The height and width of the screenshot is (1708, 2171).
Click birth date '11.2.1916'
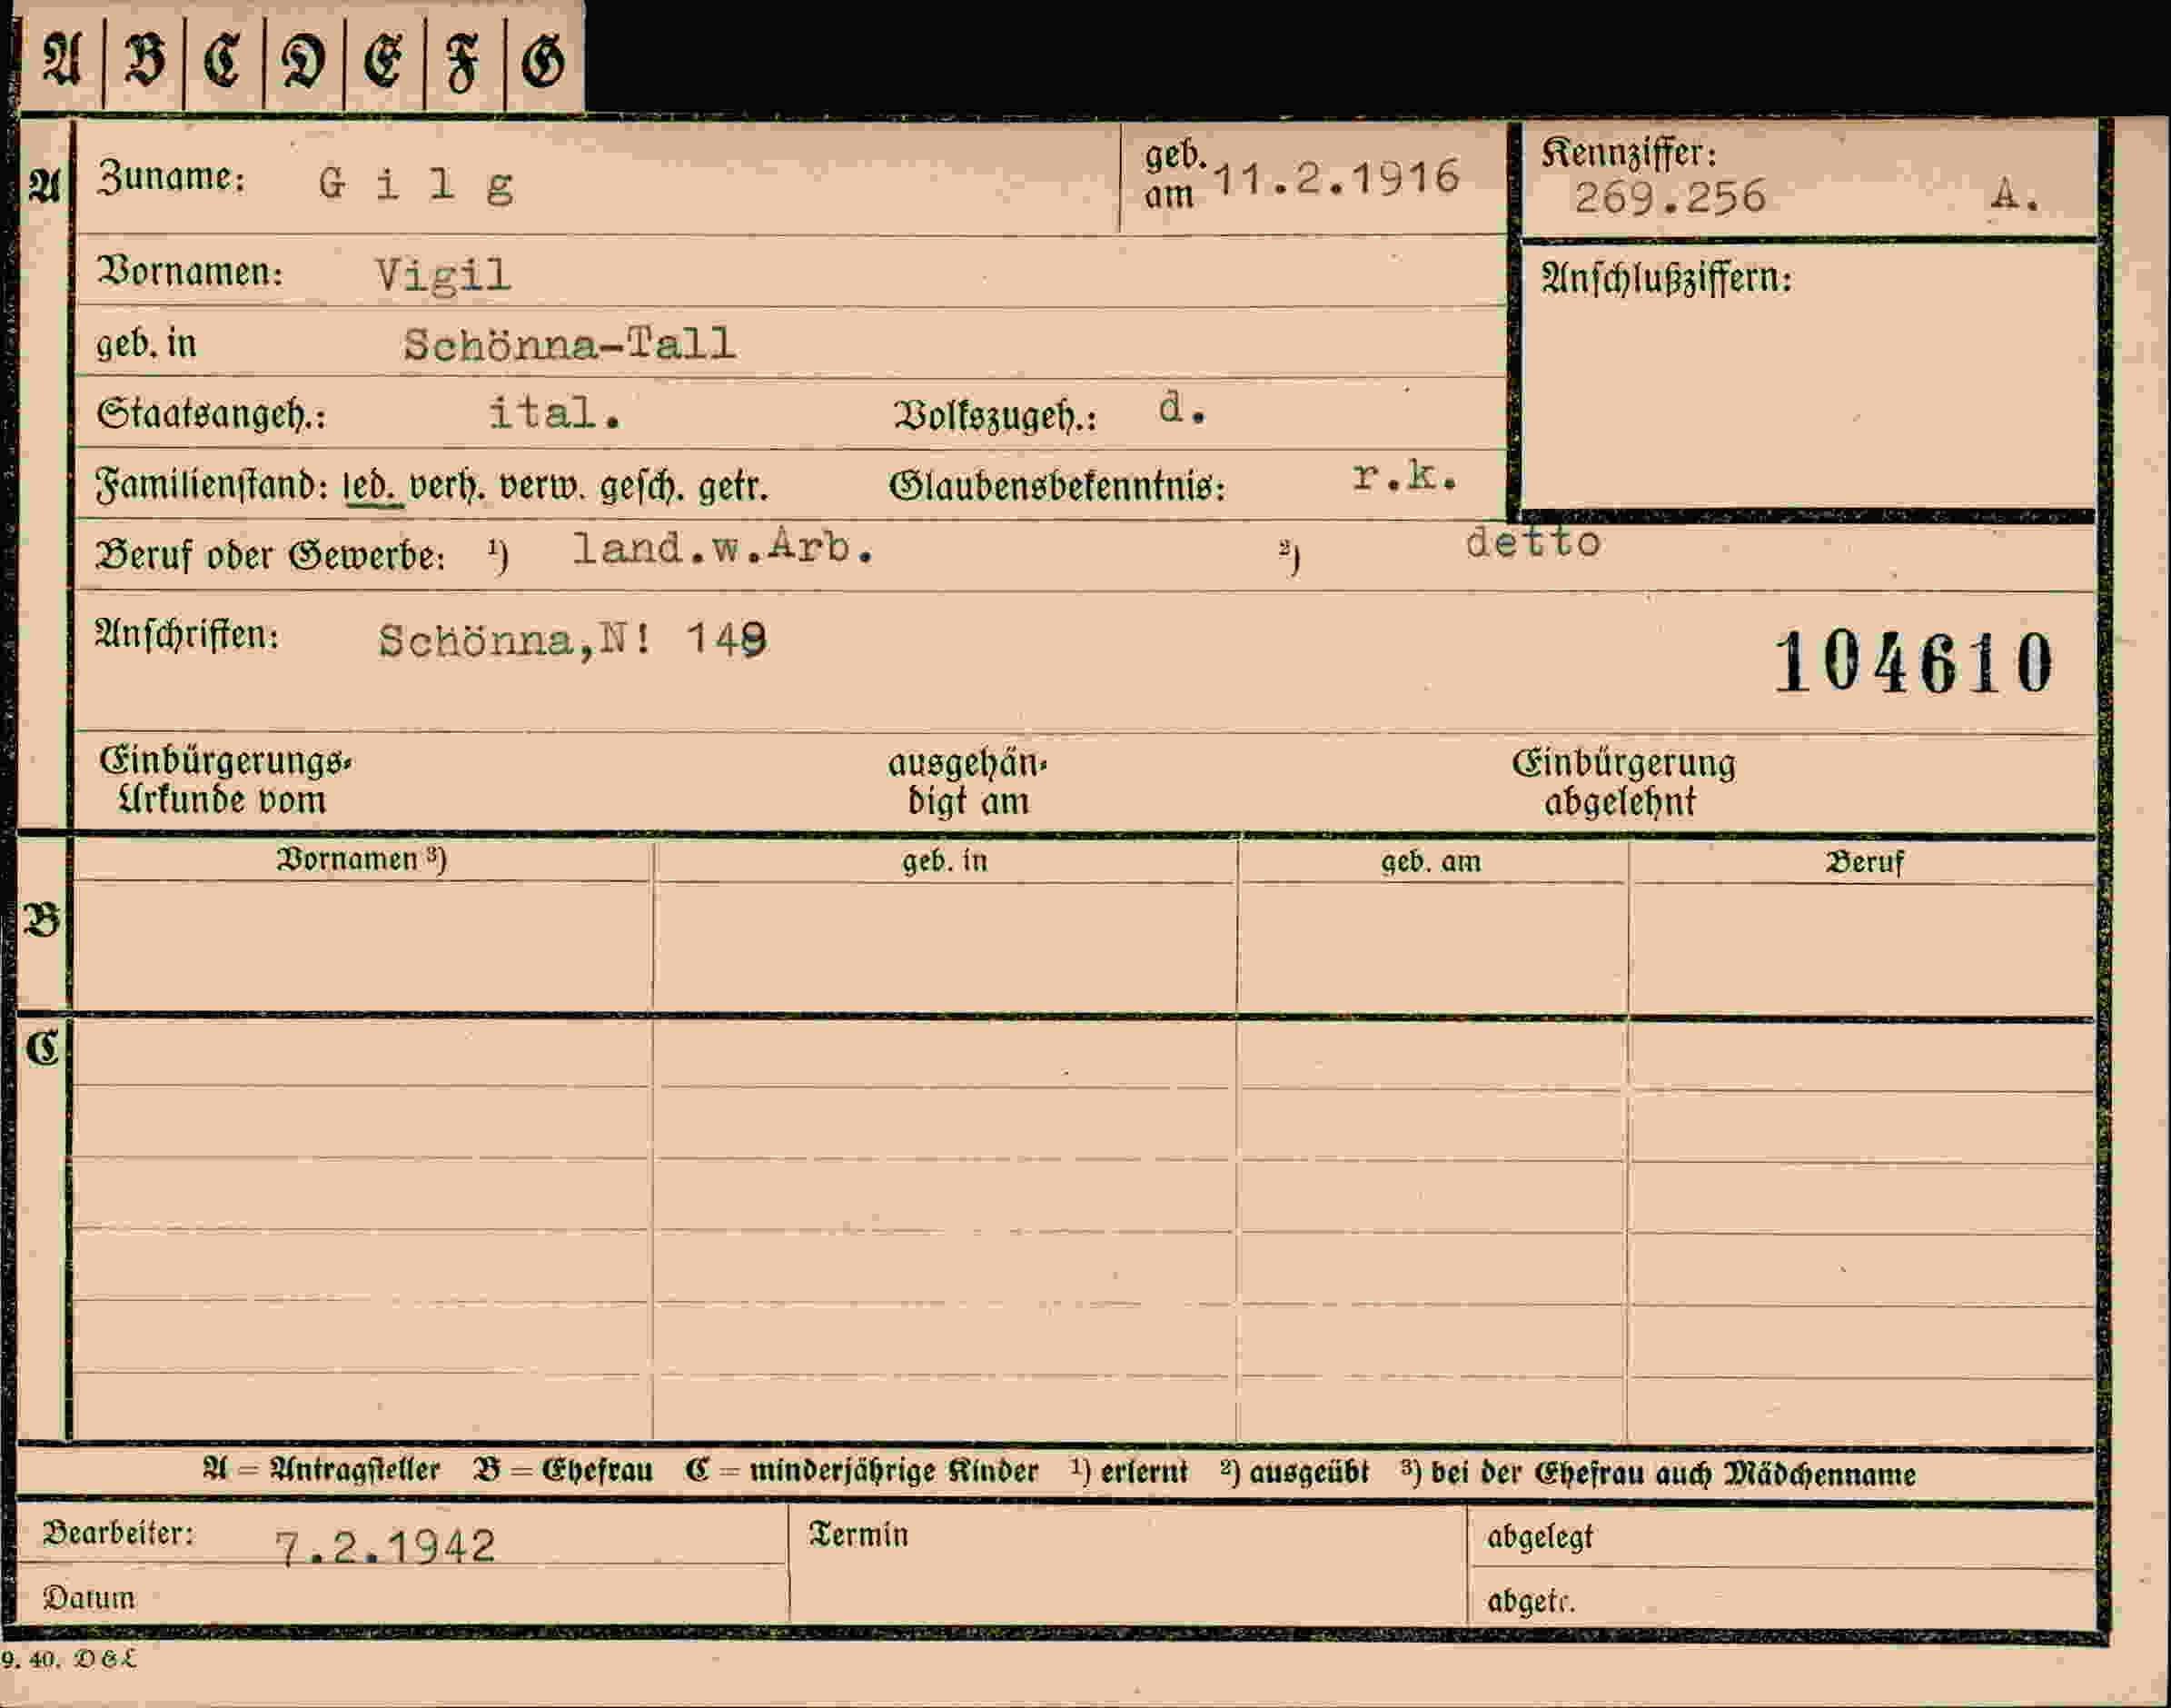[x=1336, y=178]
